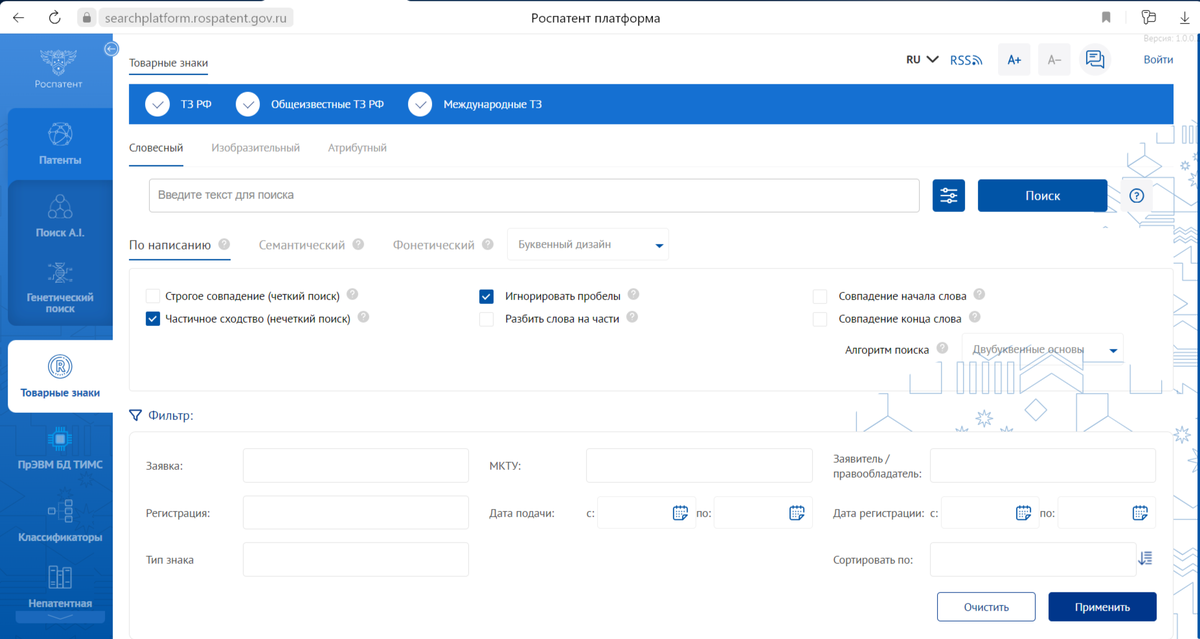Image resolution: width=1200 pixels, height=639 pixels.
Task: Open ПрЭВМ БД ТИМС sidebar item
Action: coord(60,448)
